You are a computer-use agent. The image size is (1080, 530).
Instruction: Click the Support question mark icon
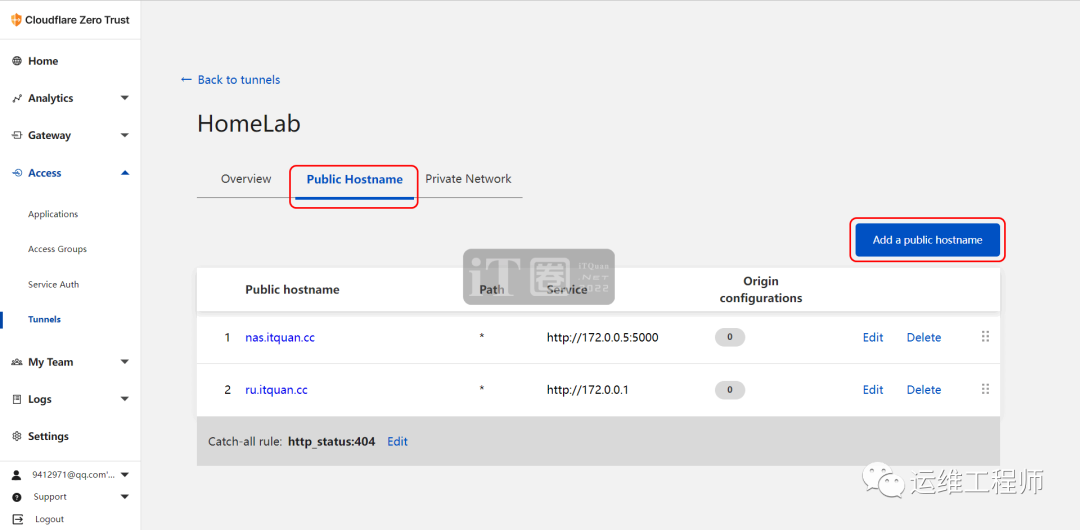tap(17, 497)
